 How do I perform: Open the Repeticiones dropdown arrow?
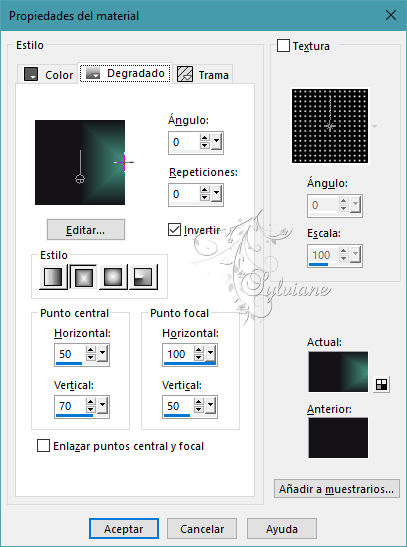(217, 194)
